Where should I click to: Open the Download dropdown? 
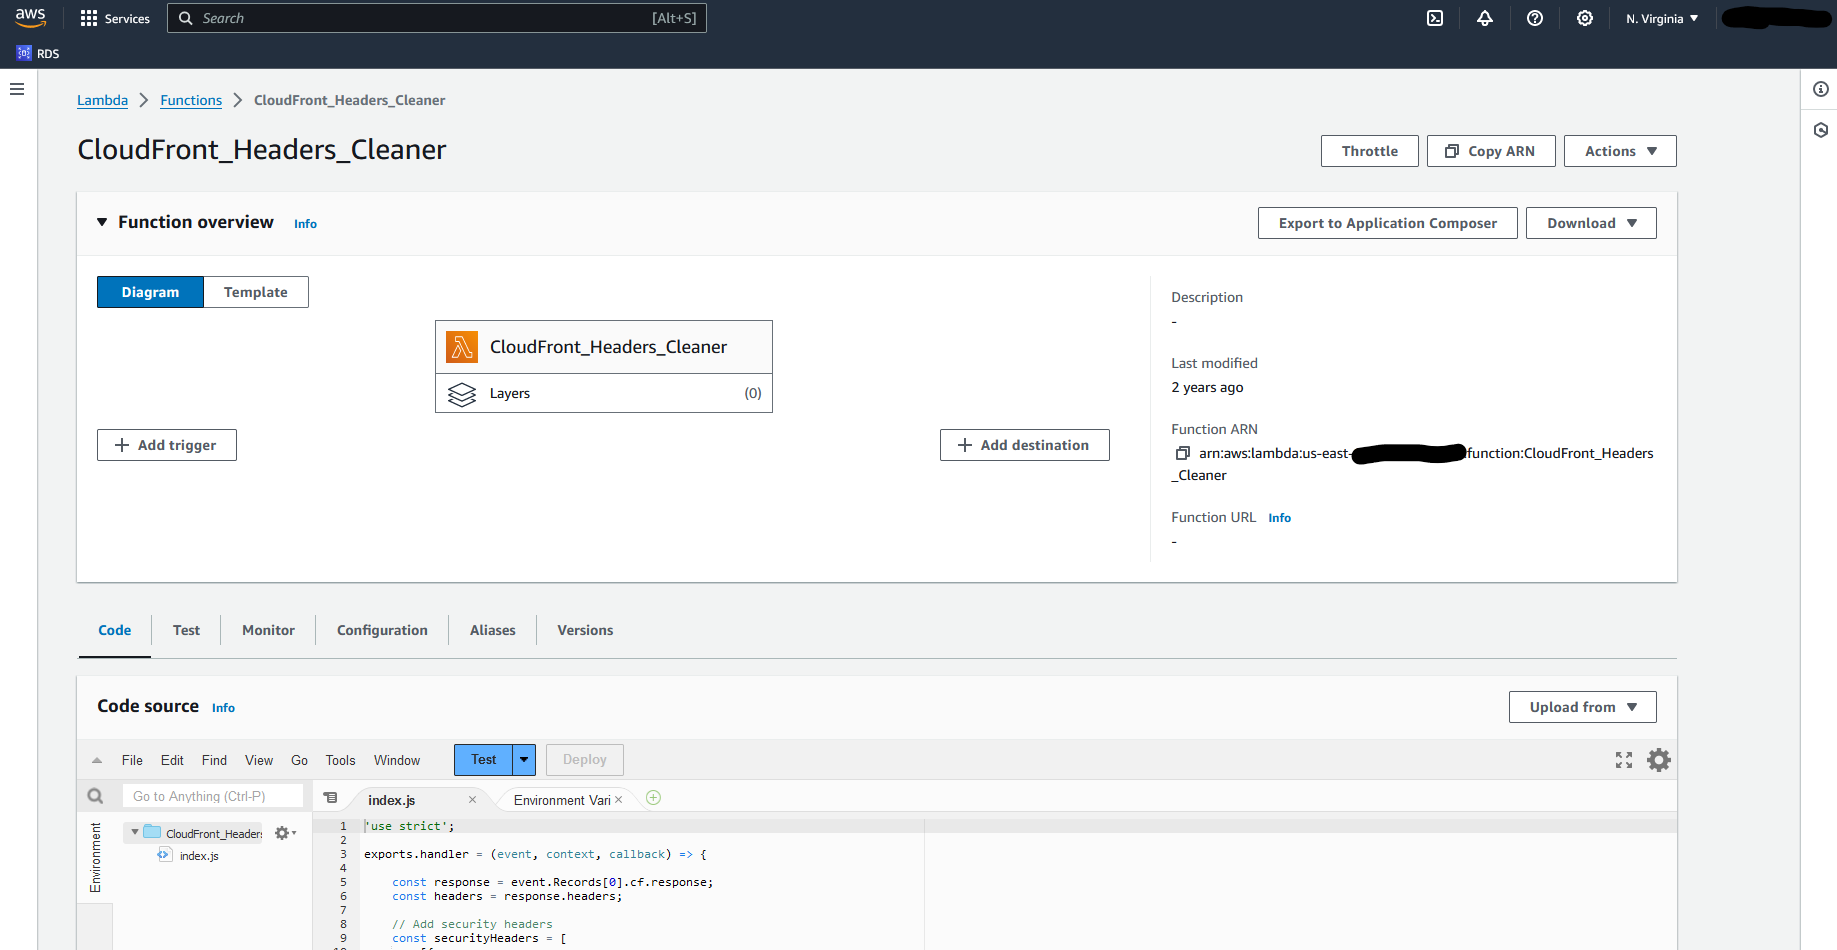pos(1591,223)
